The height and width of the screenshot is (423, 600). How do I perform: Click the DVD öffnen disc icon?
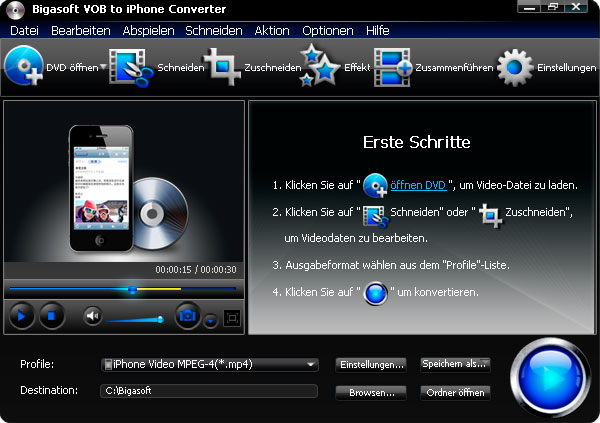(x=24, y=66)
